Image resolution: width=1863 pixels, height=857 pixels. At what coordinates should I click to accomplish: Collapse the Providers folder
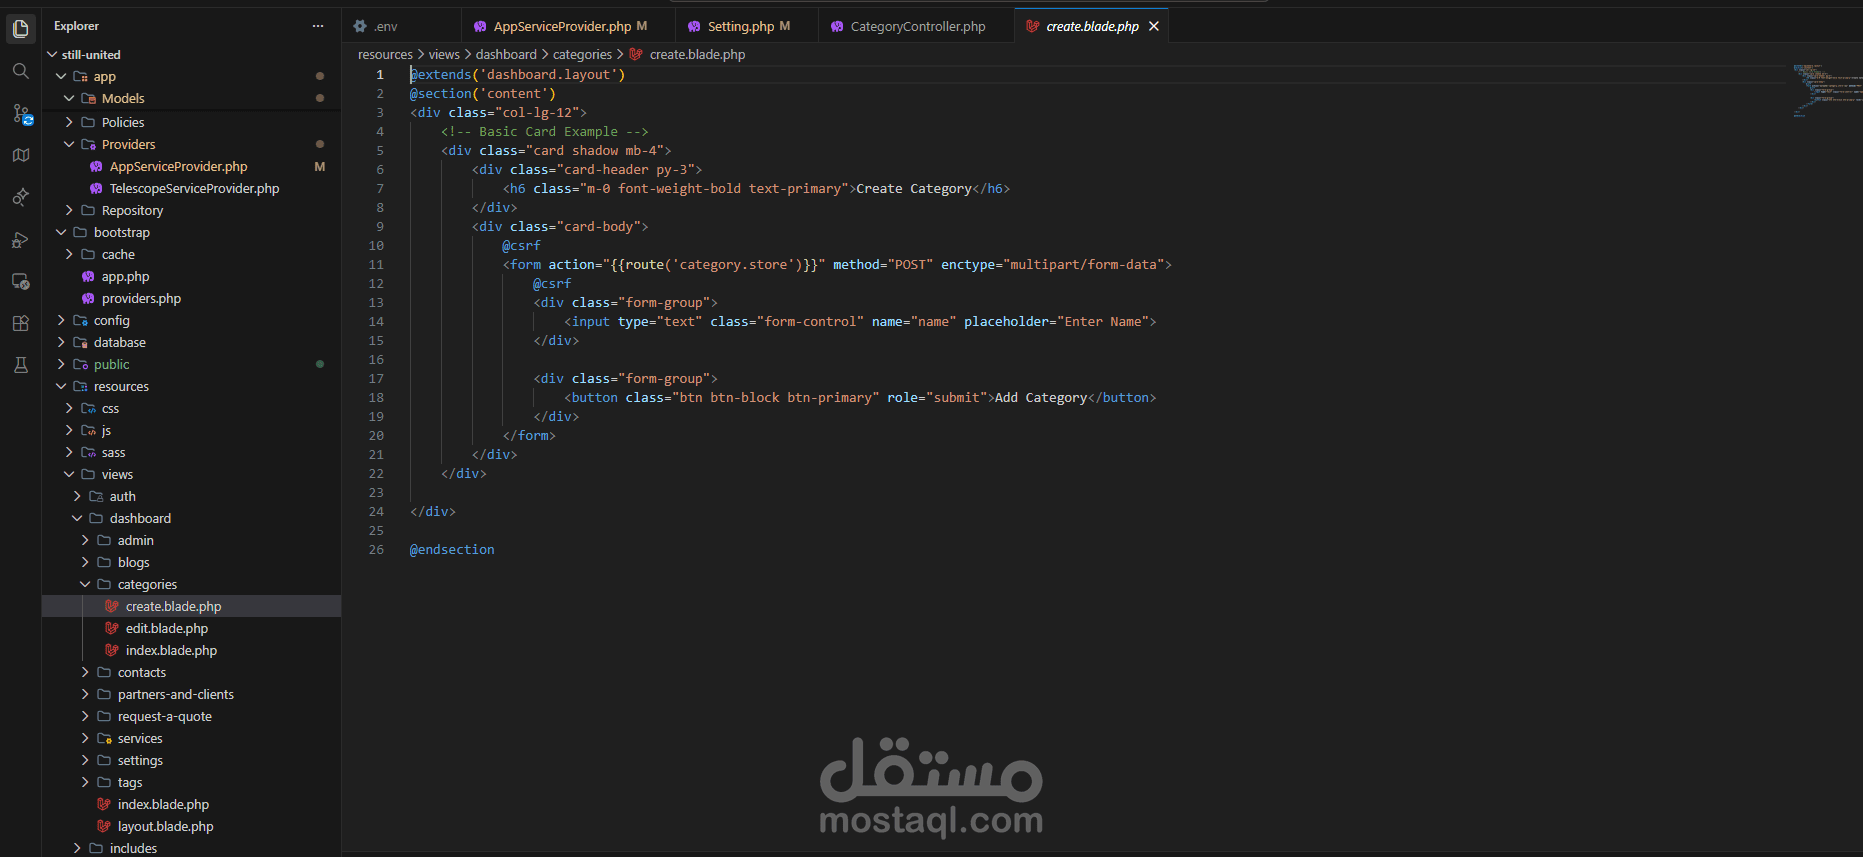(69, 144)
